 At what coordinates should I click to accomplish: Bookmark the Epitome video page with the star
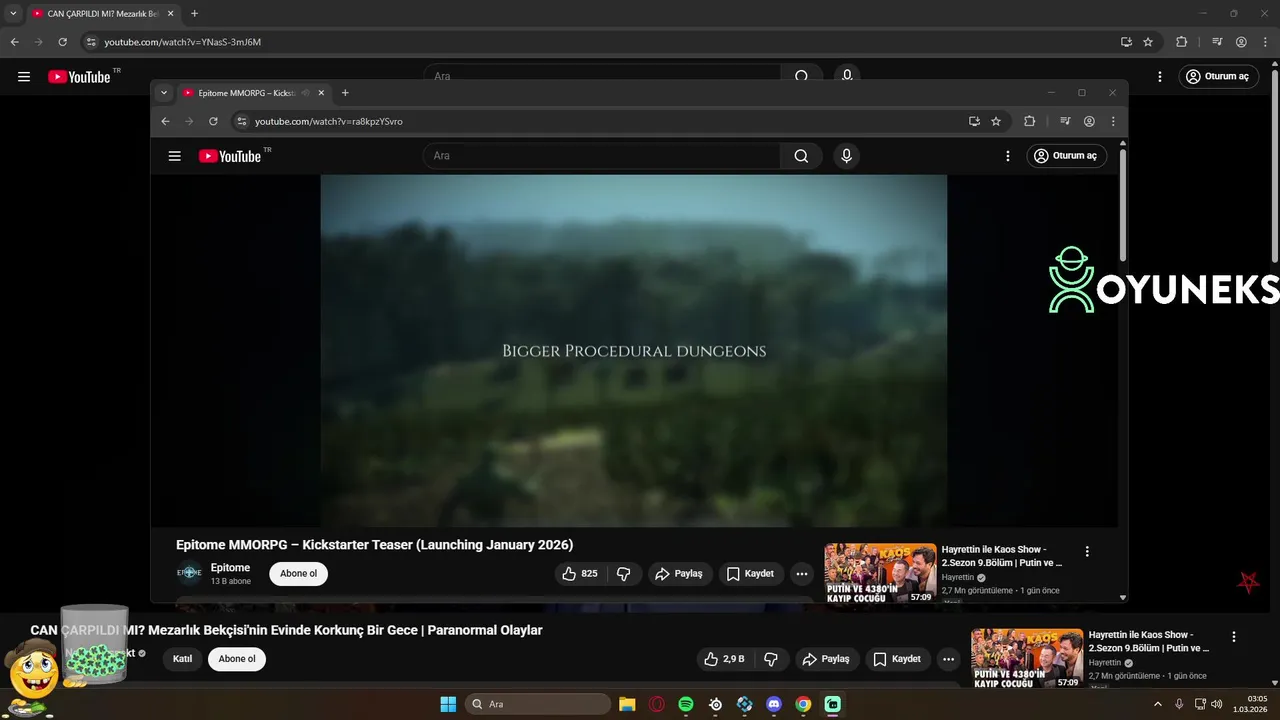tap(996, 121)
